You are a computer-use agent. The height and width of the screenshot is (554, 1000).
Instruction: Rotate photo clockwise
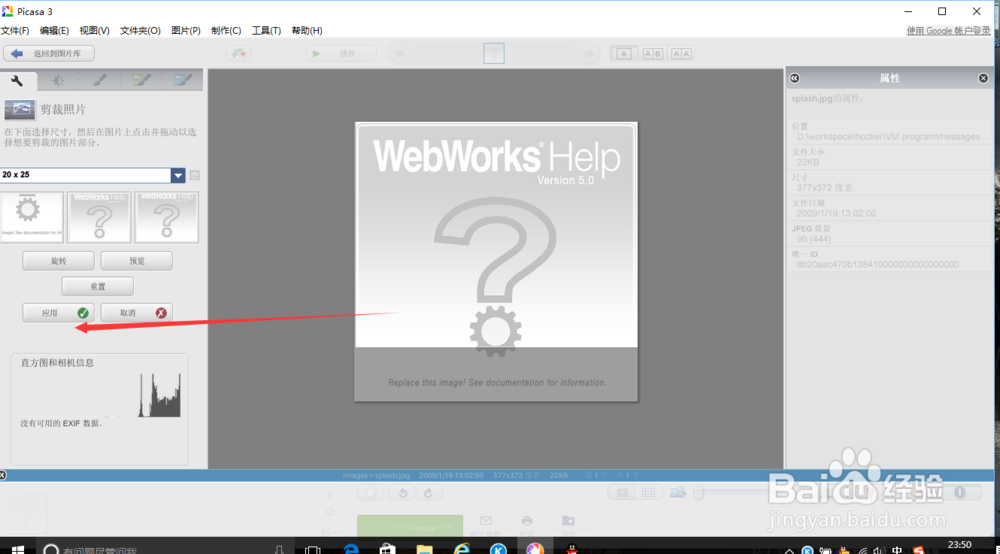tap(429, 493)
